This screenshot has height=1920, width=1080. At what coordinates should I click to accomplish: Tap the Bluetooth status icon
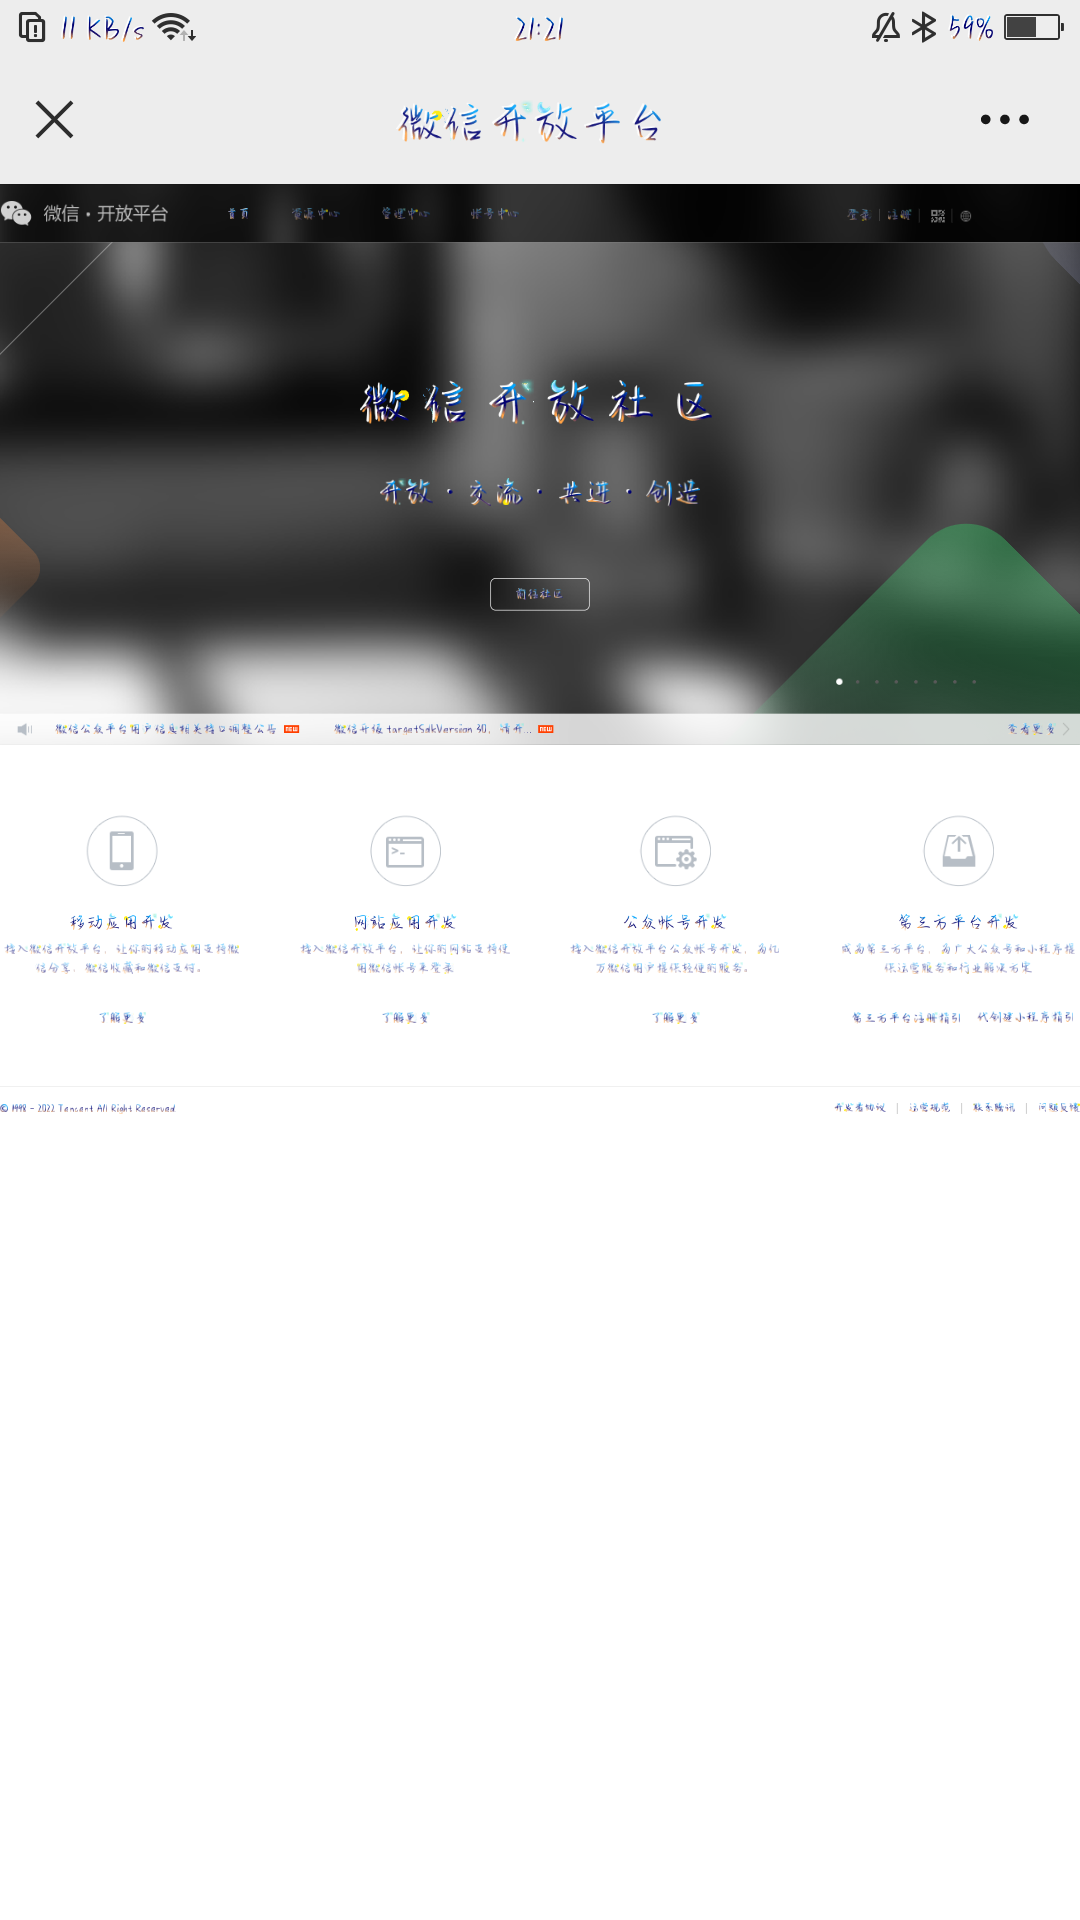(924, 27)
